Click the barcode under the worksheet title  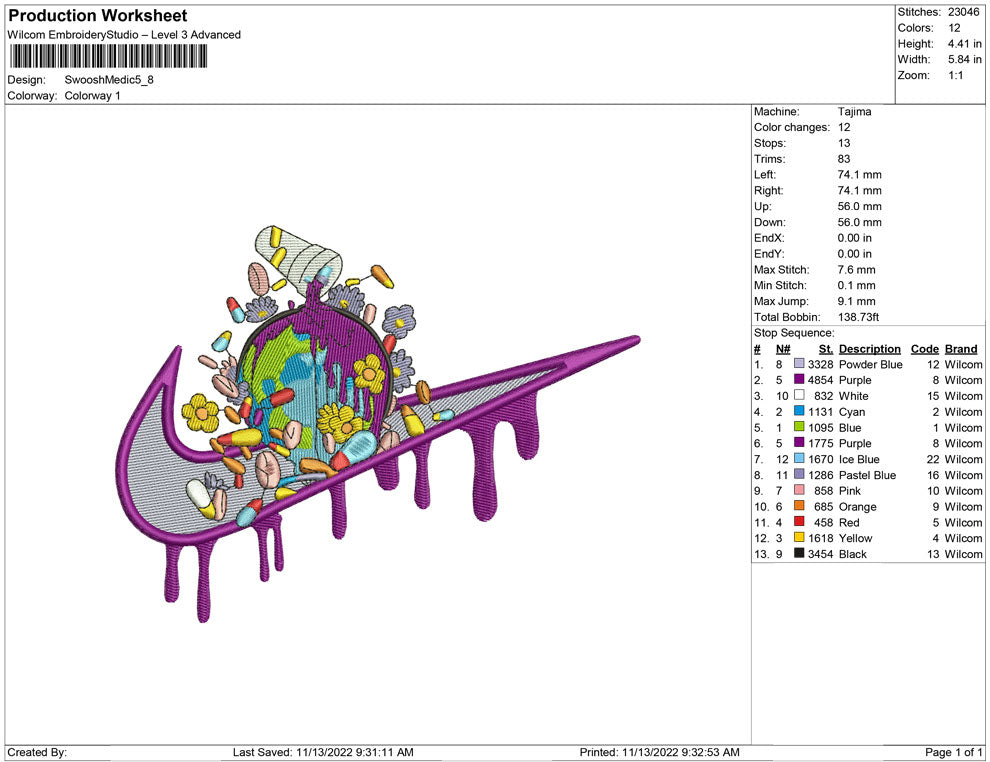(108, 57)
